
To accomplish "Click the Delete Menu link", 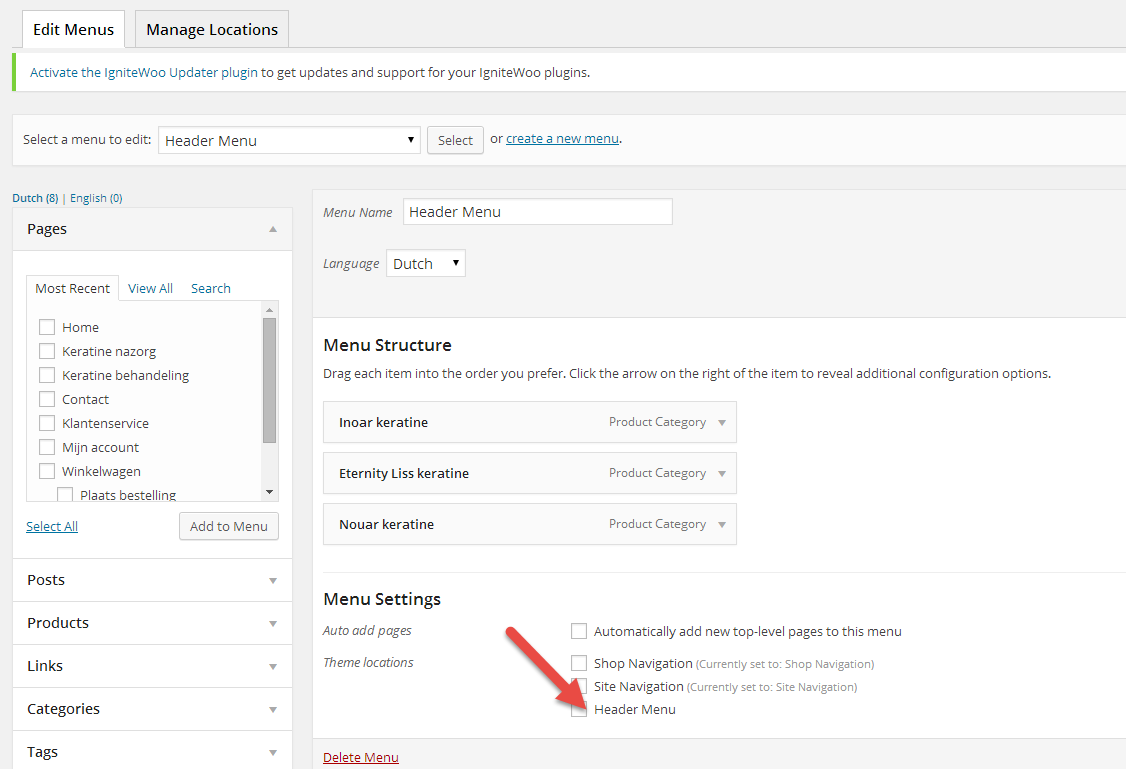I will [x=360, y=757].
